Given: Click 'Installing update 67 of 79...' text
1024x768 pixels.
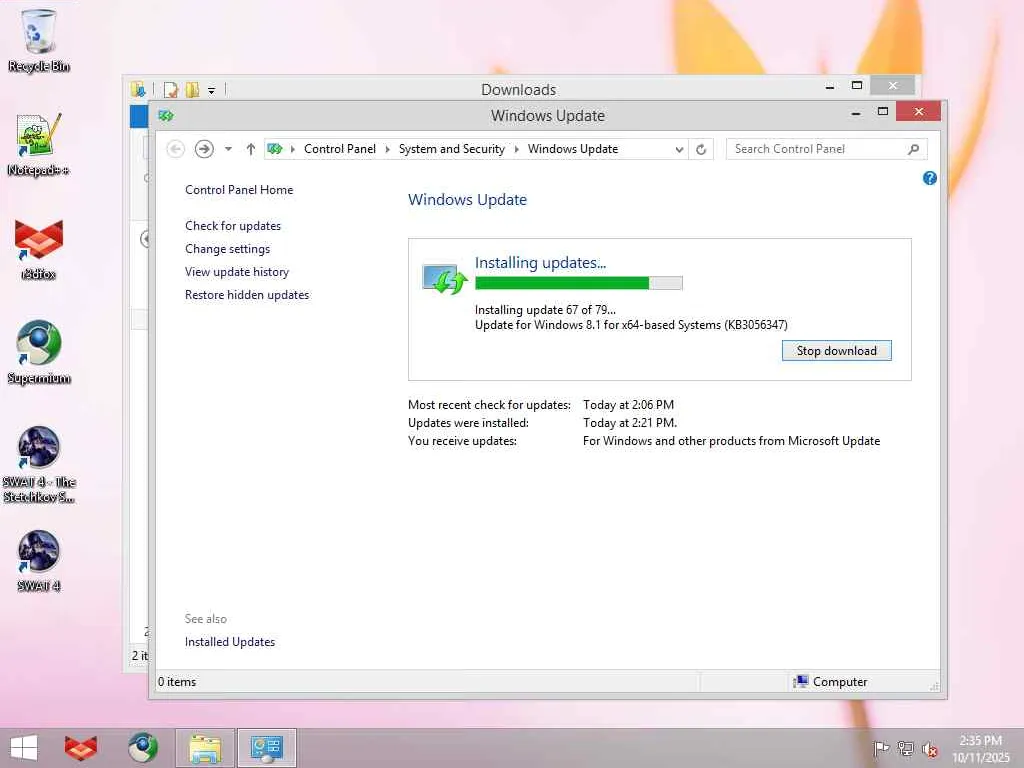Looking at the screenshot, I should (545, 310).
